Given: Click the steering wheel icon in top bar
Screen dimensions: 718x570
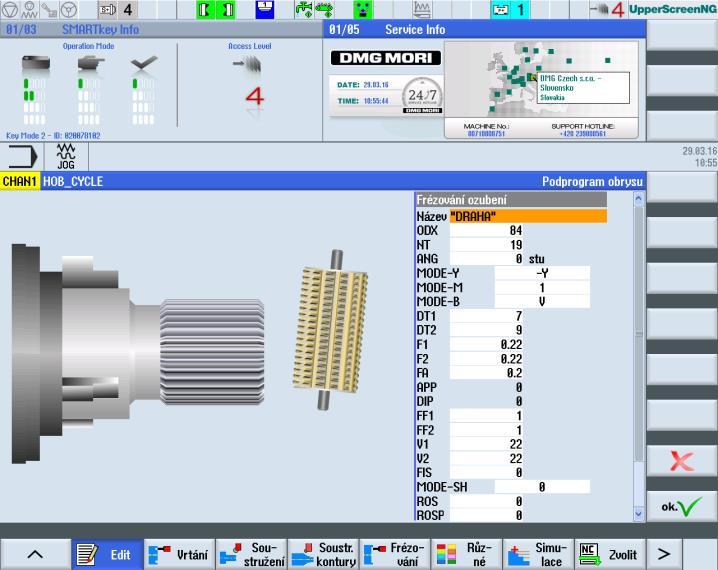Looking at the screenshot, I should pos(69,9).
